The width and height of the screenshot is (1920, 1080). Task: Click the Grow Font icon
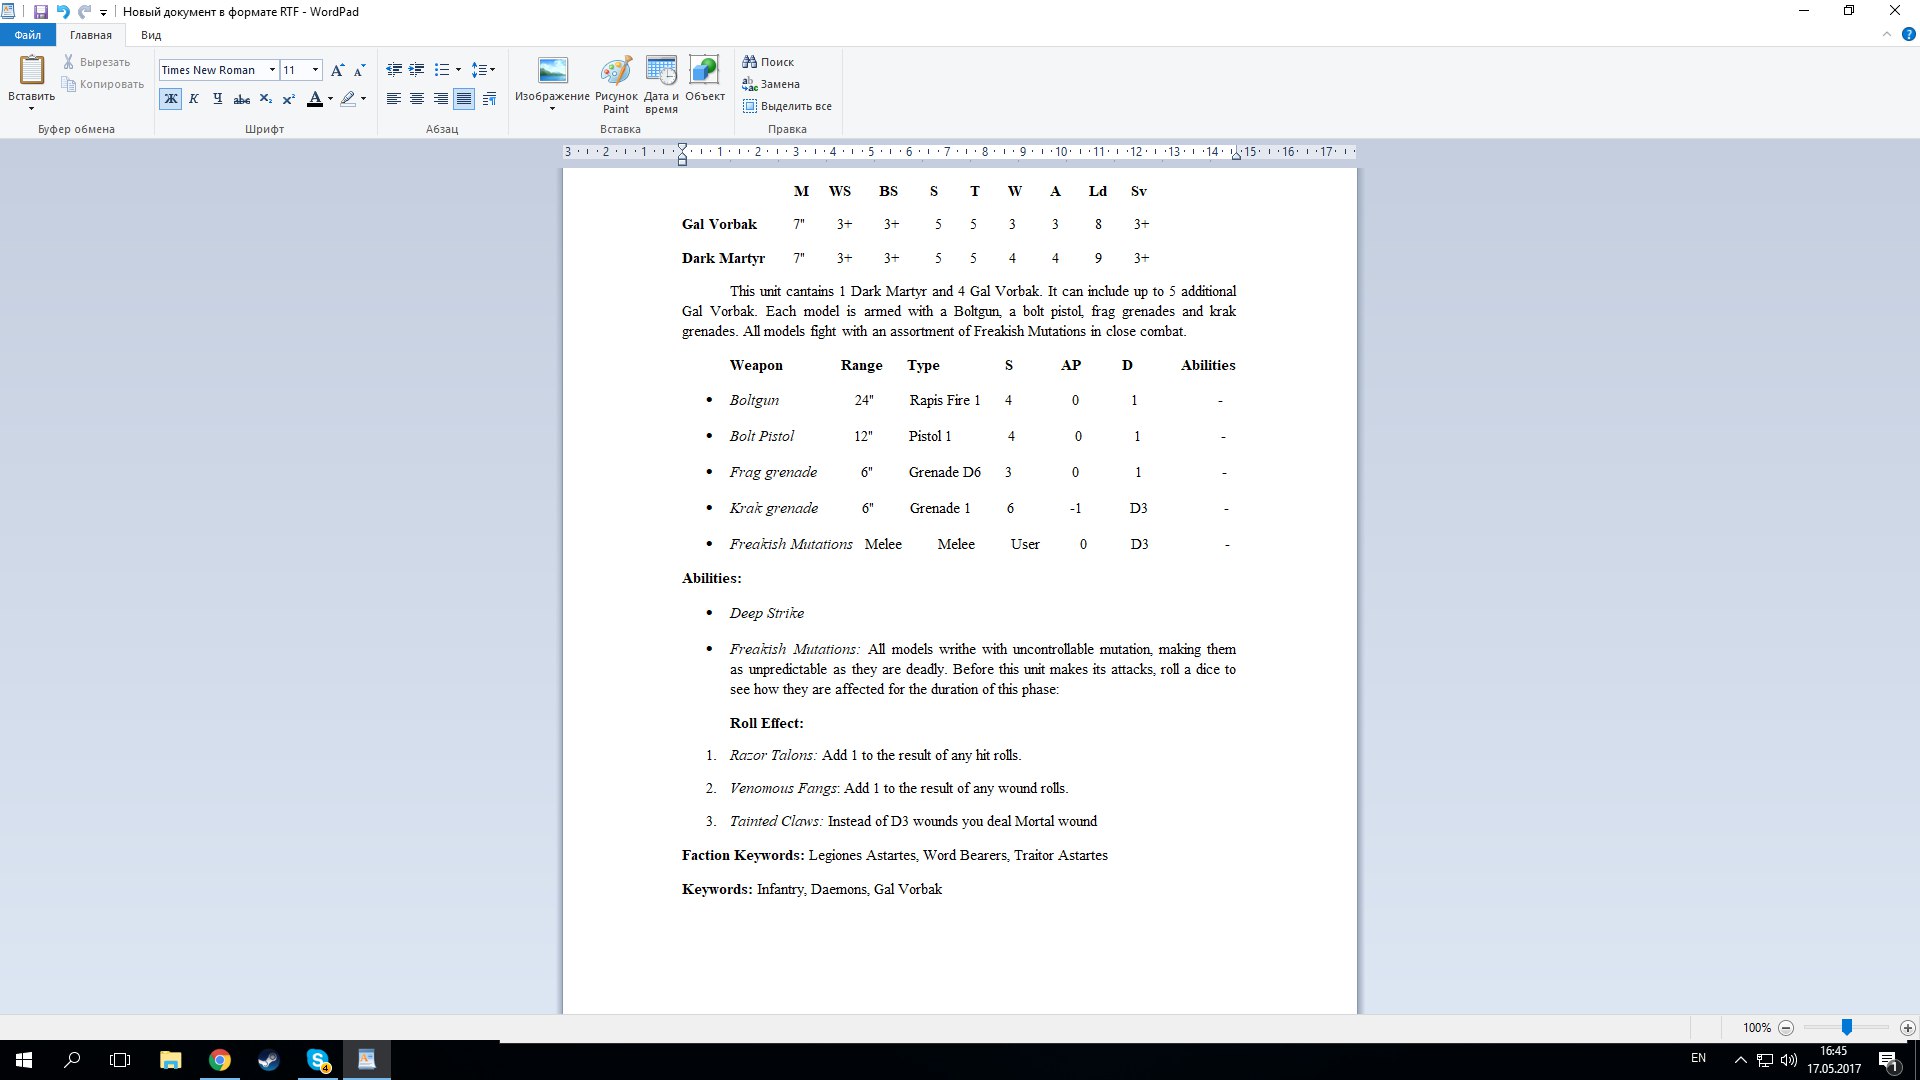pos(337,70)
